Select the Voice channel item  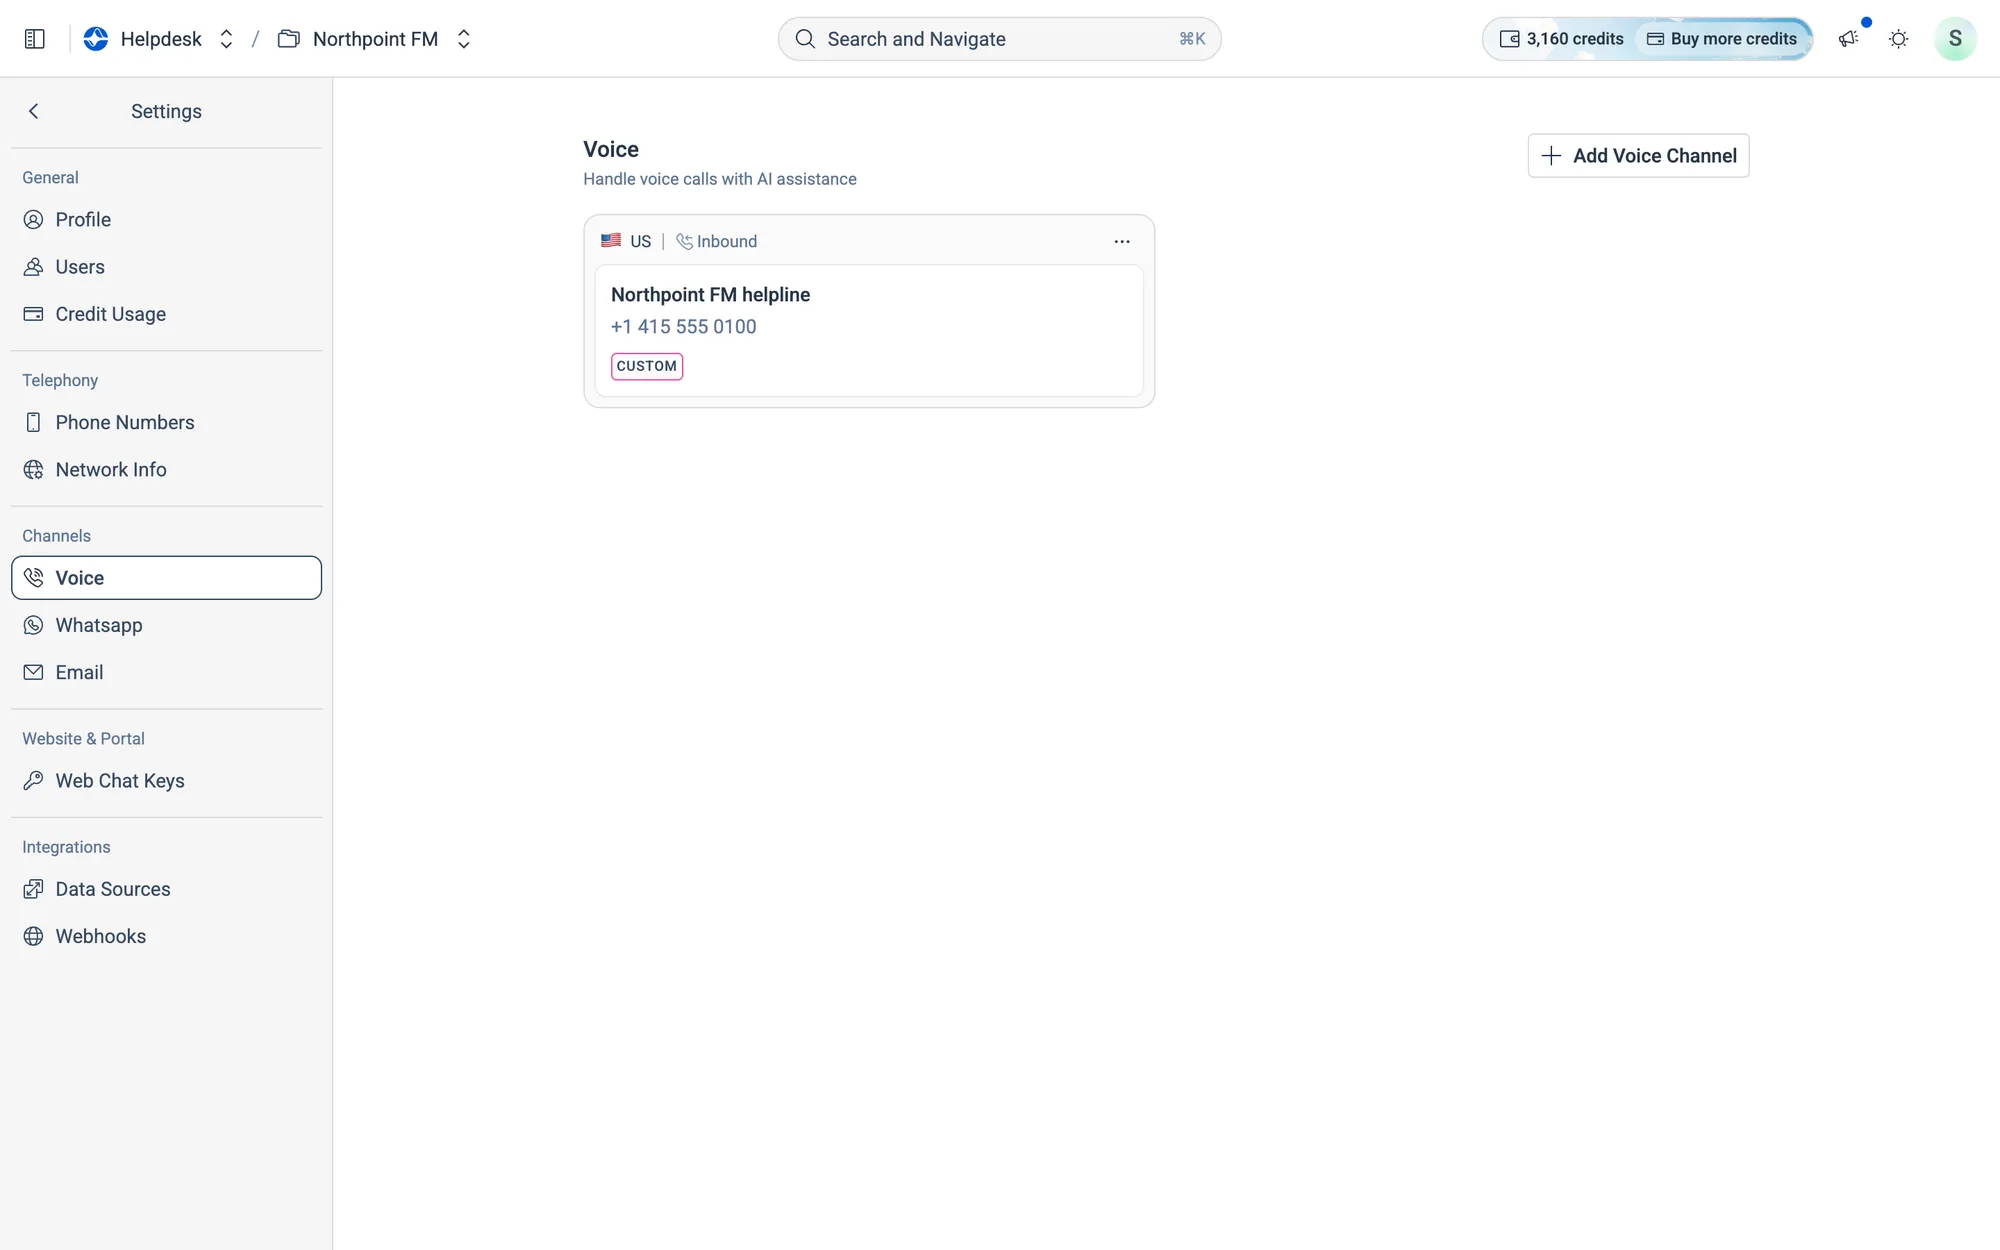pos(166,578)
